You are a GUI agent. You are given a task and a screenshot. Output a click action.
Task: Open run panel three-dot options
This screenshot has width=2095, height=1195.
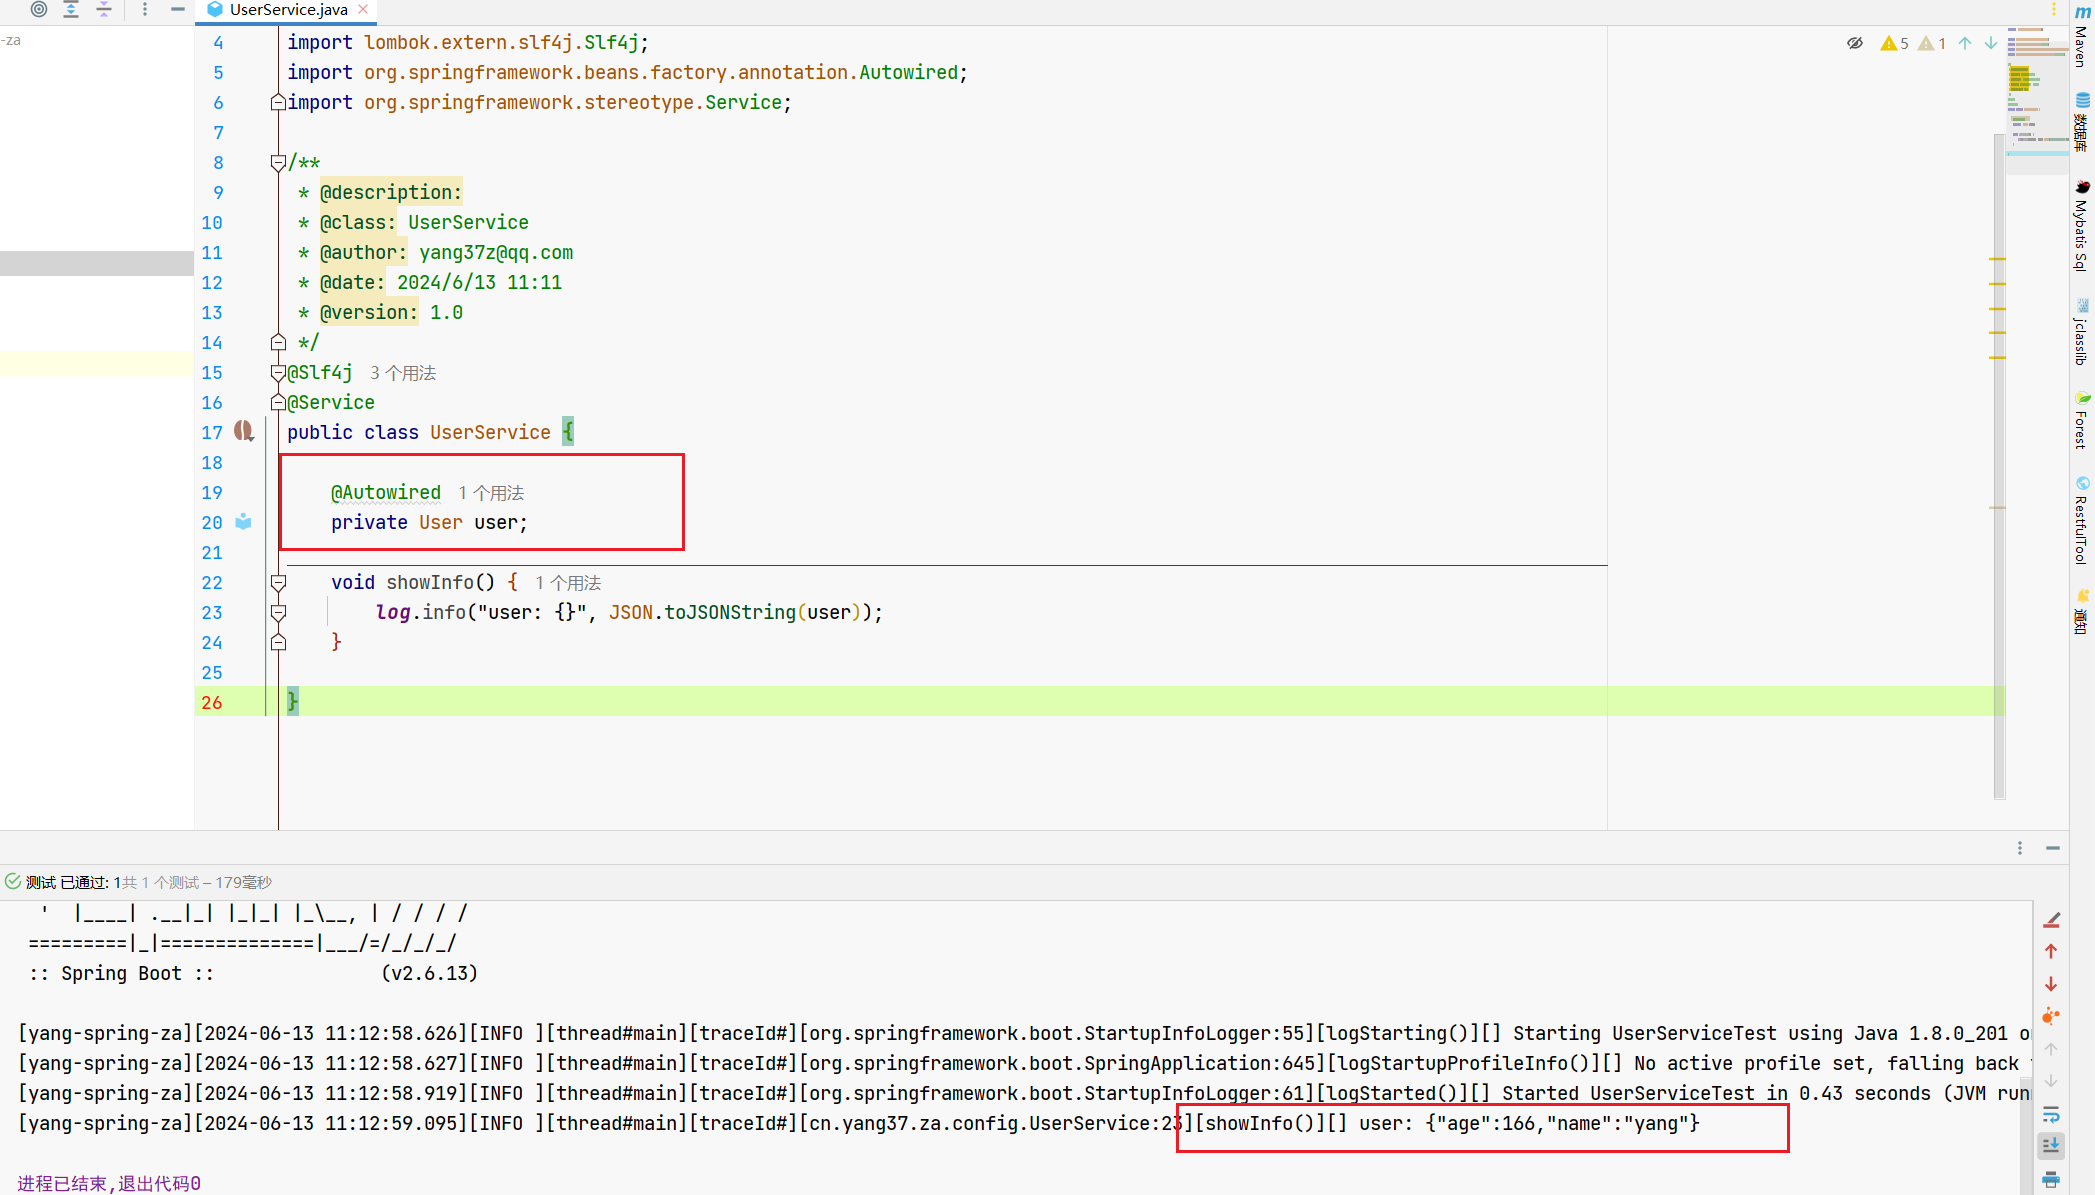tap(2020, 848)
